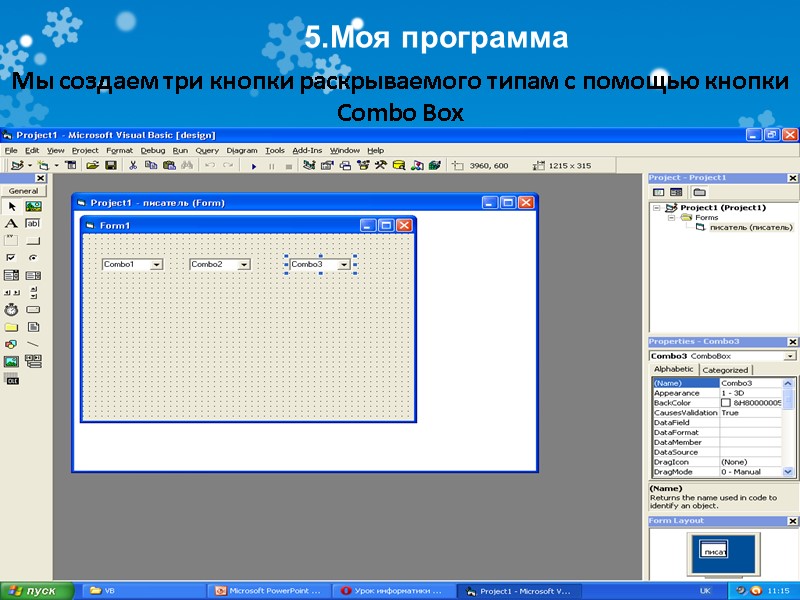
Task: Click the BackColor color swatch
Action: [x=726, y=403]
